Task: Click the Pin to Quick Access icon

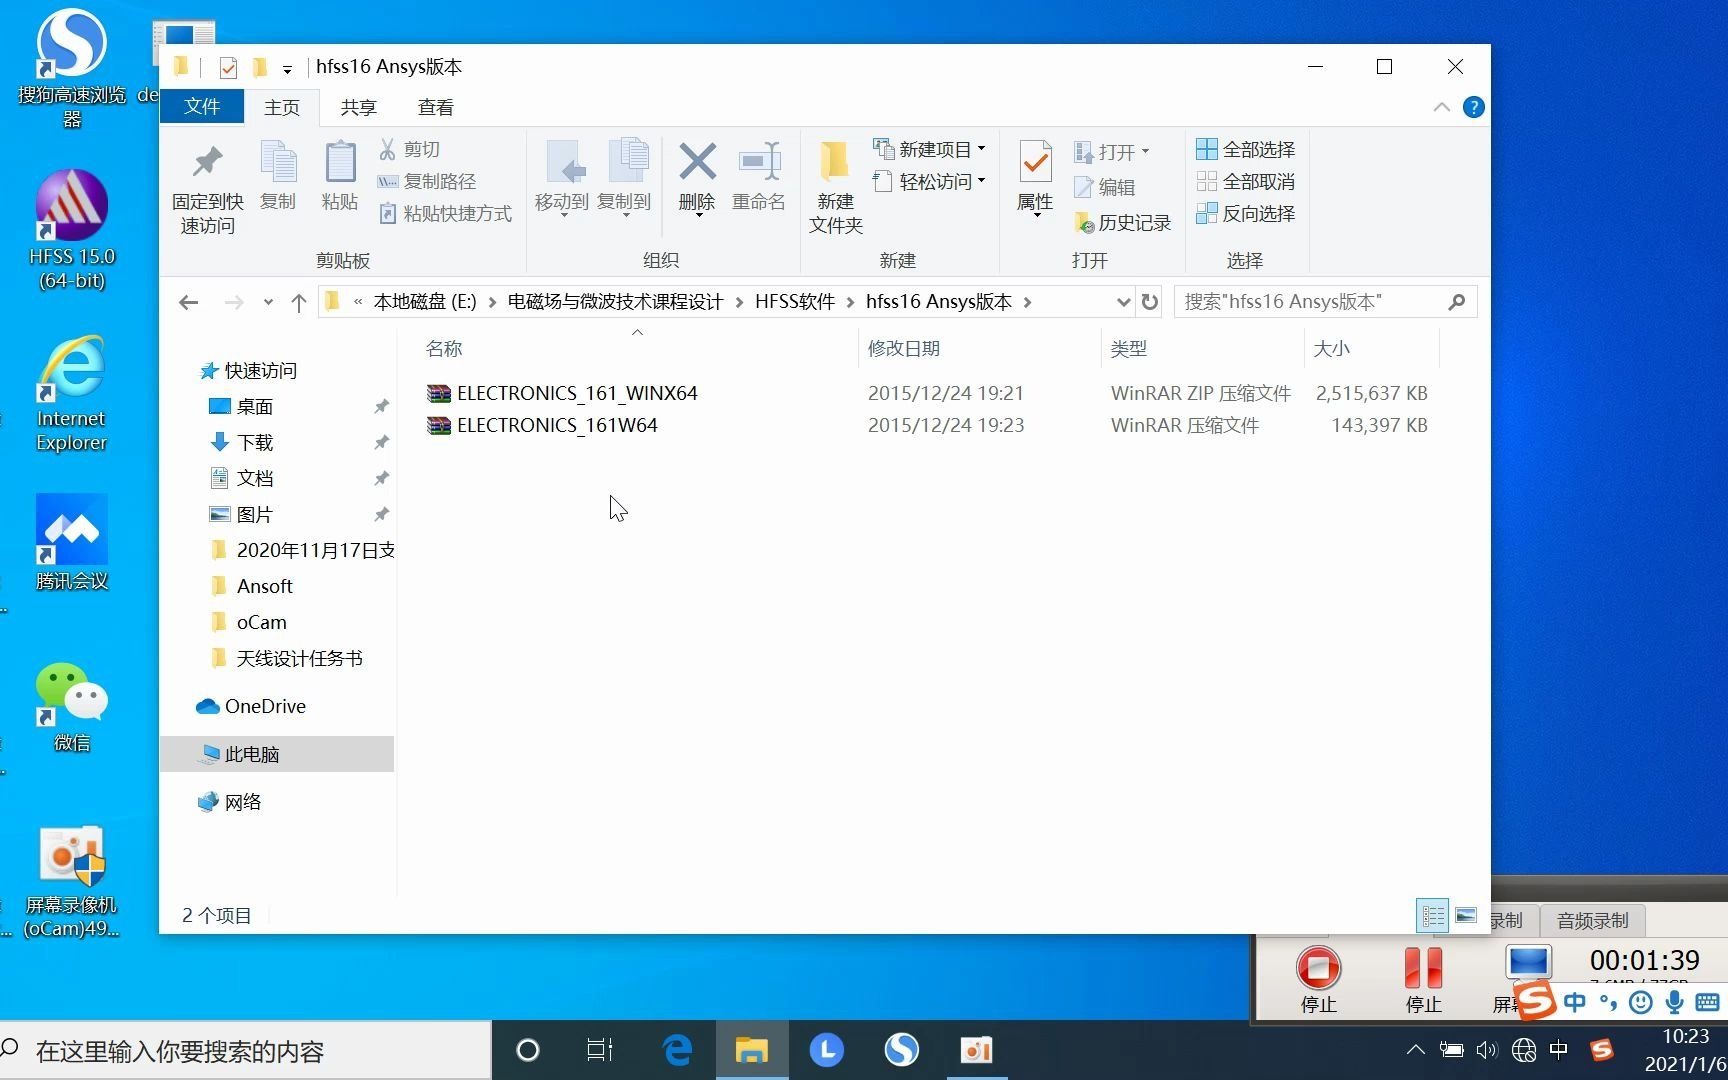Action: pos(207,163)
